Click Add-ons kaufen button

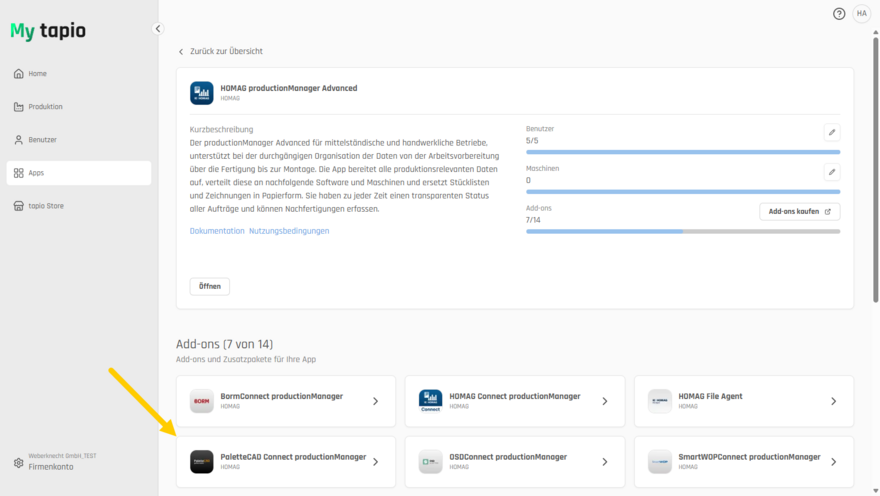(x=799, y=212)
